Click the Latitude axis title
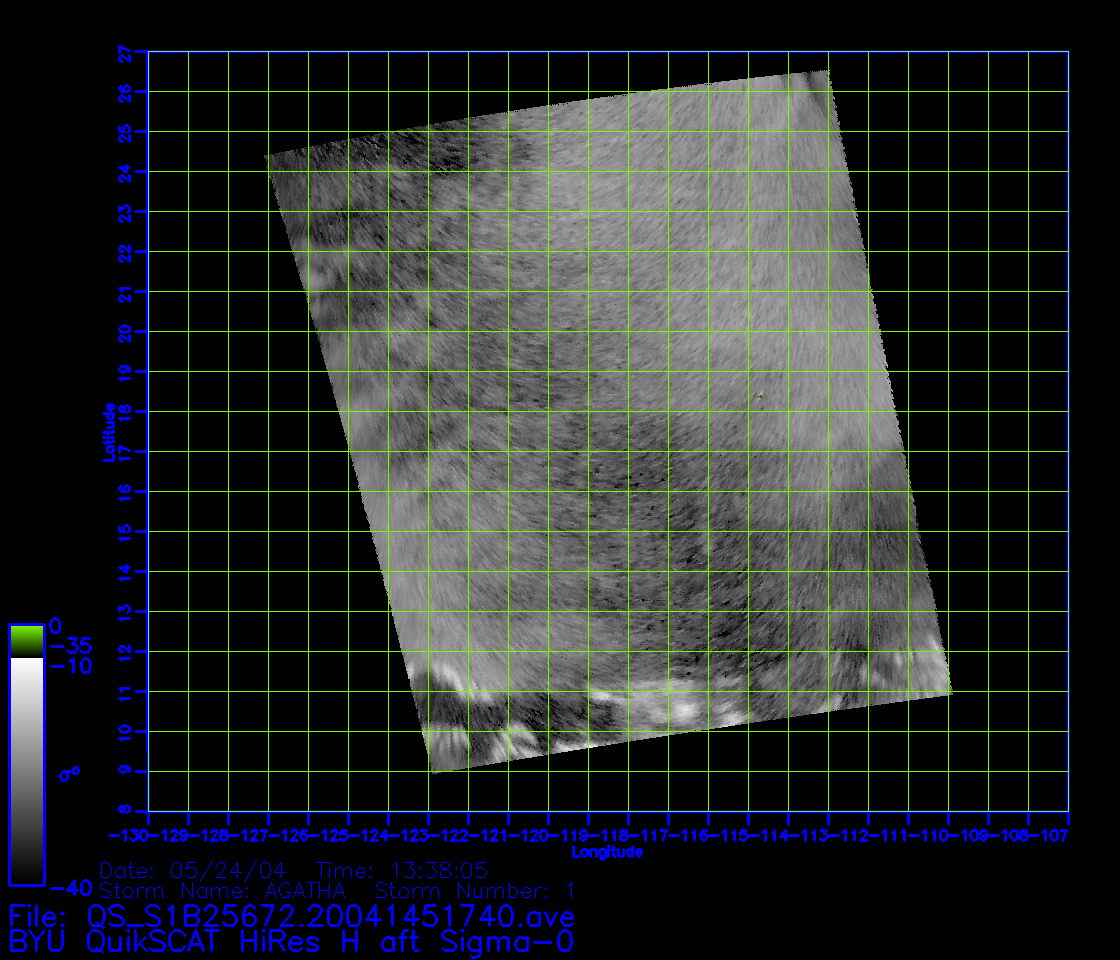The width and height of the screenshot is (1120, 960). pyautogui.click(x=107, y=431)
